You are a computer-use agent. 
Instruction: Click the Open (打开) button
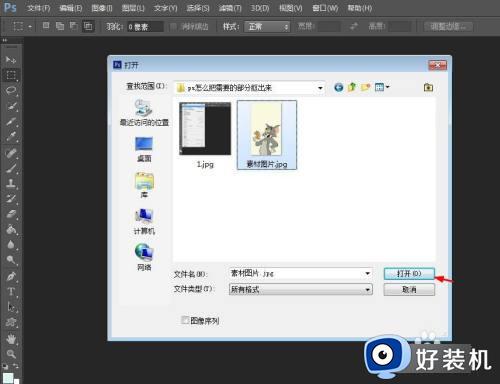(x=409, y=274)
